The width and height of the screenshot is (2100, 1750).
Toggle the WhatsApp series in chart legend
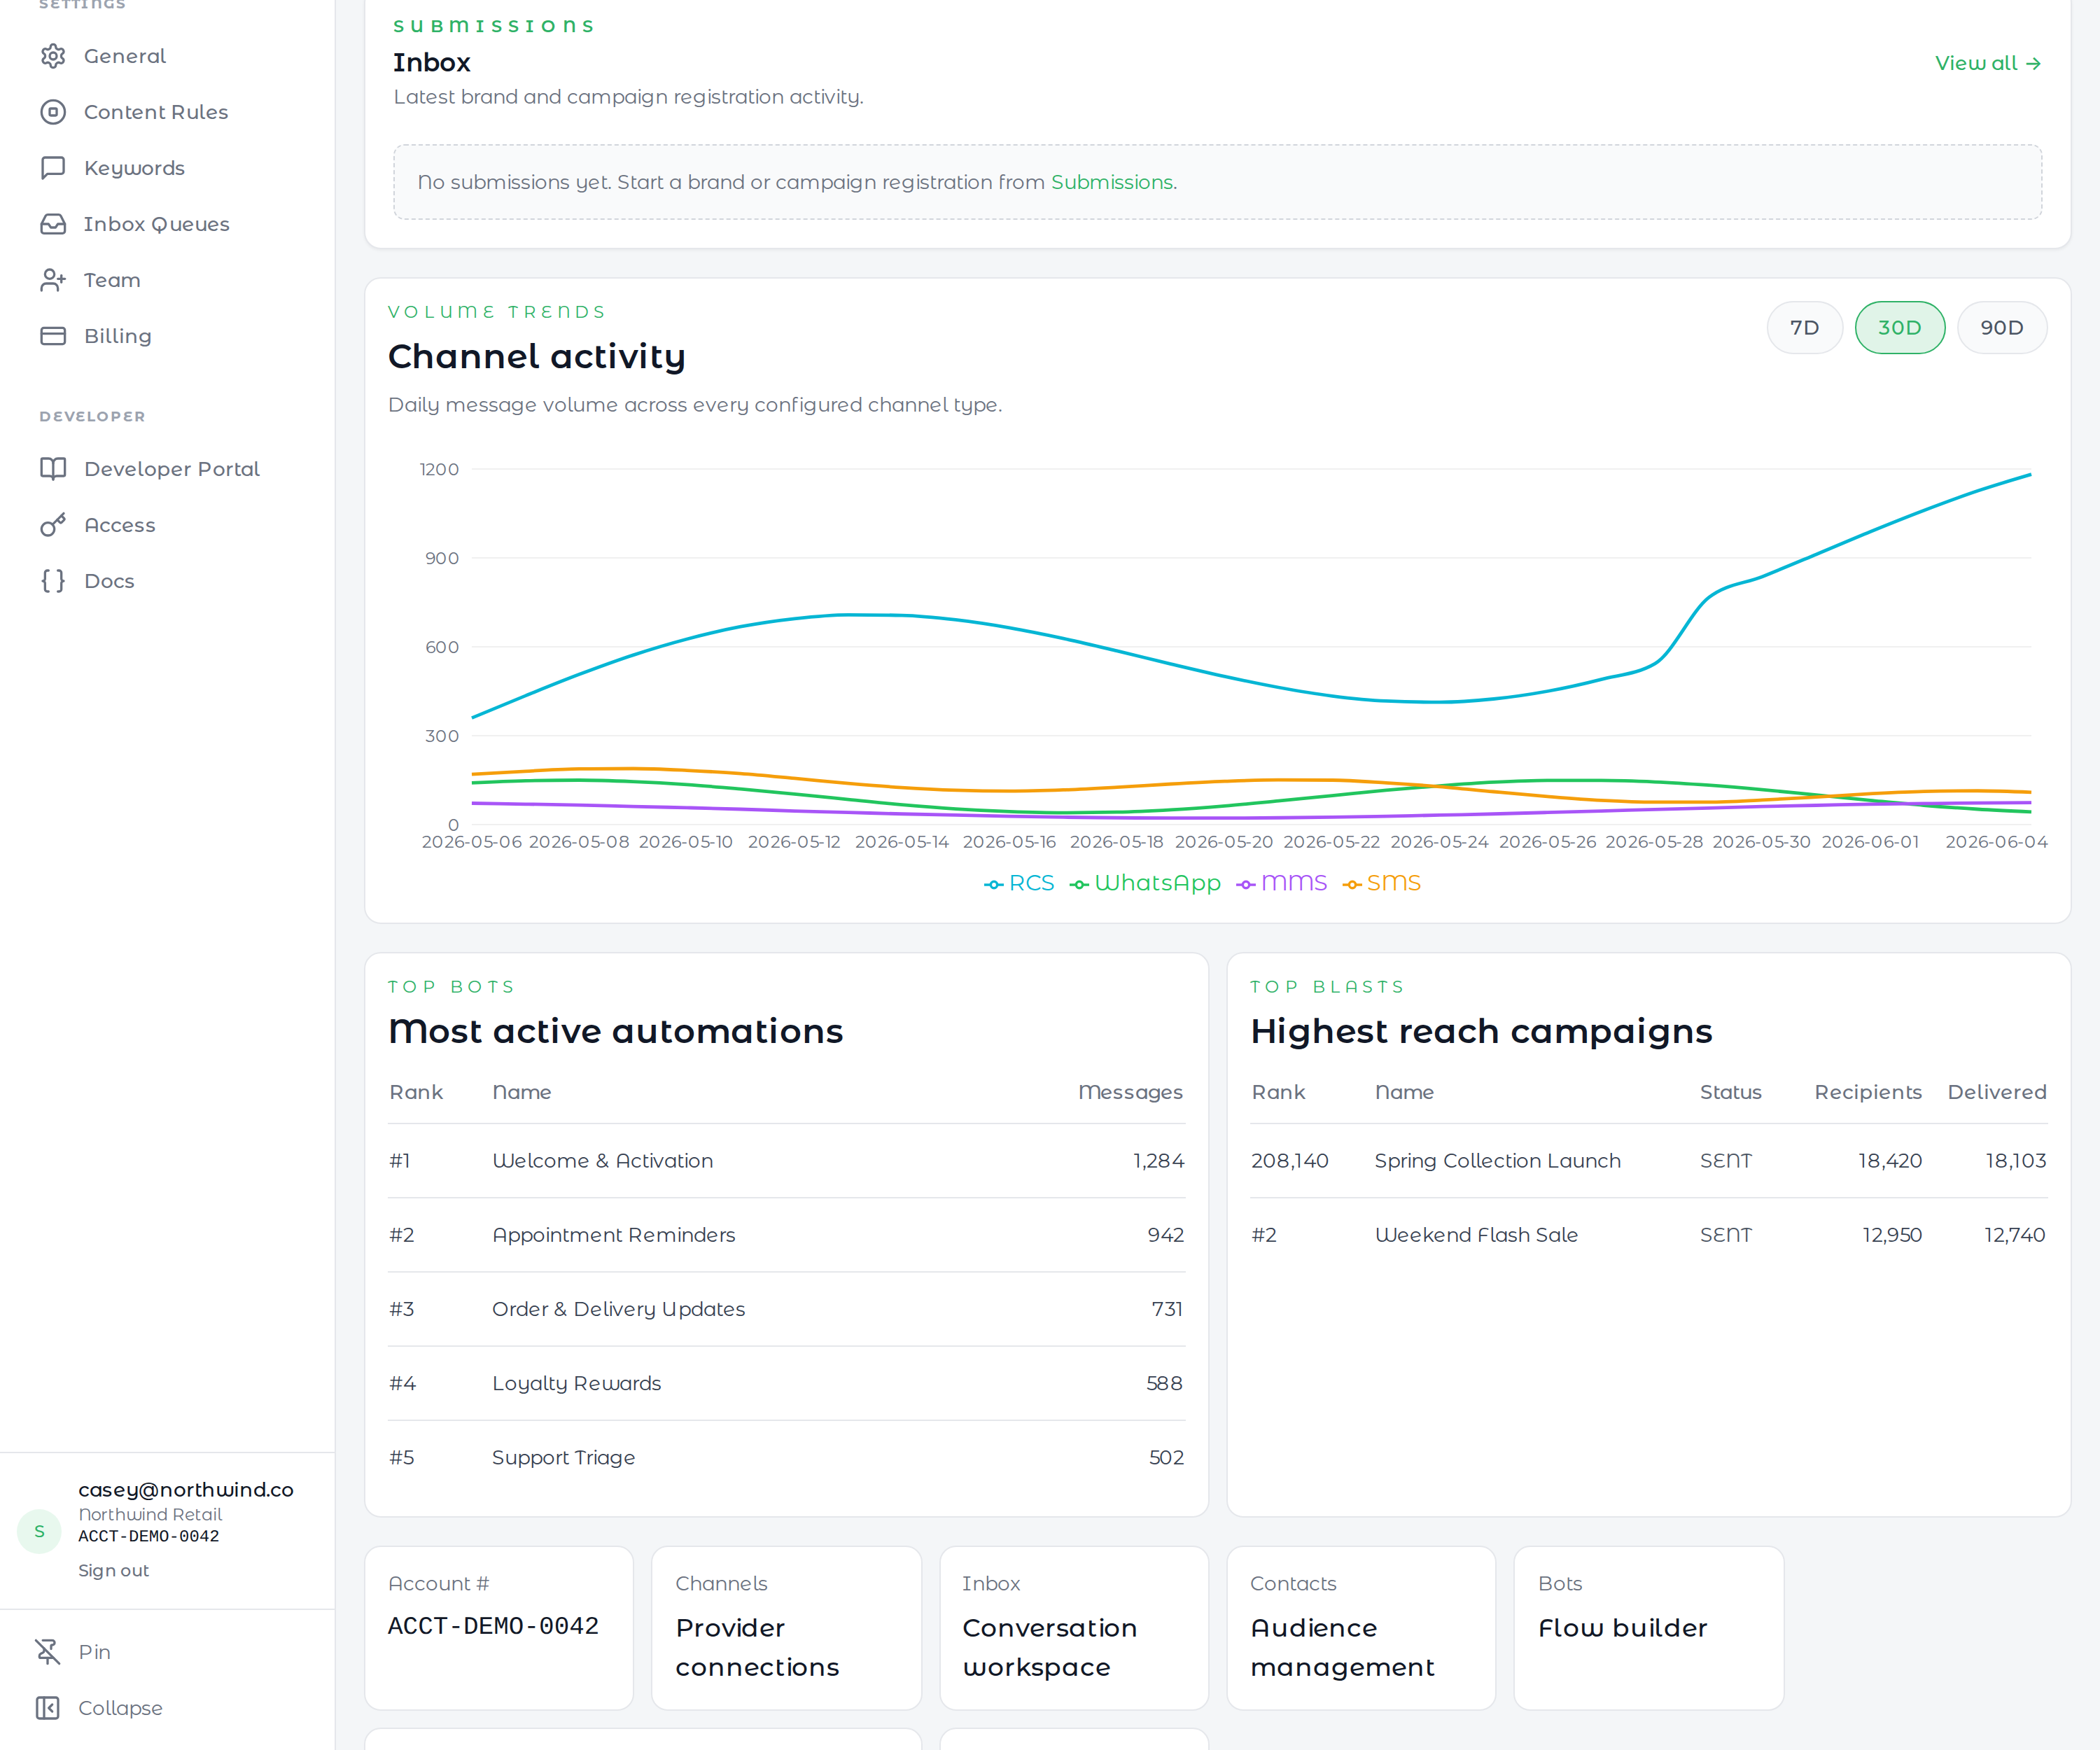pyautogui.click(x=1145, y=883)
